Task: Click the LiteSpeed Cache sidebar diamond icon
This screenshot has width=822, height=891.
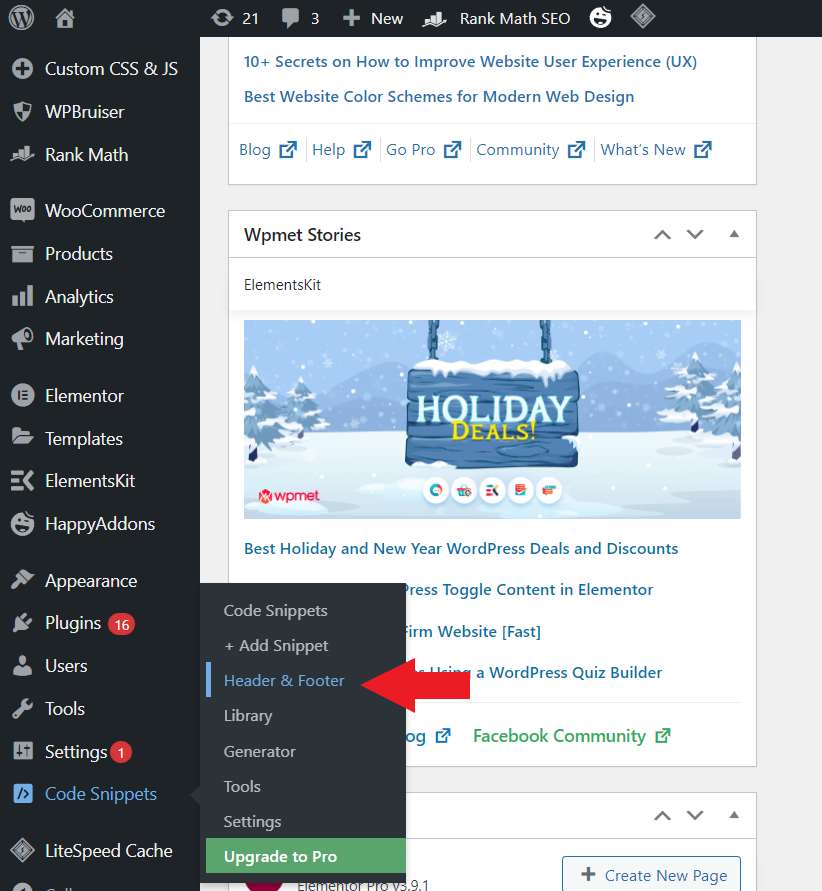Action: click(x=22, y=850)
